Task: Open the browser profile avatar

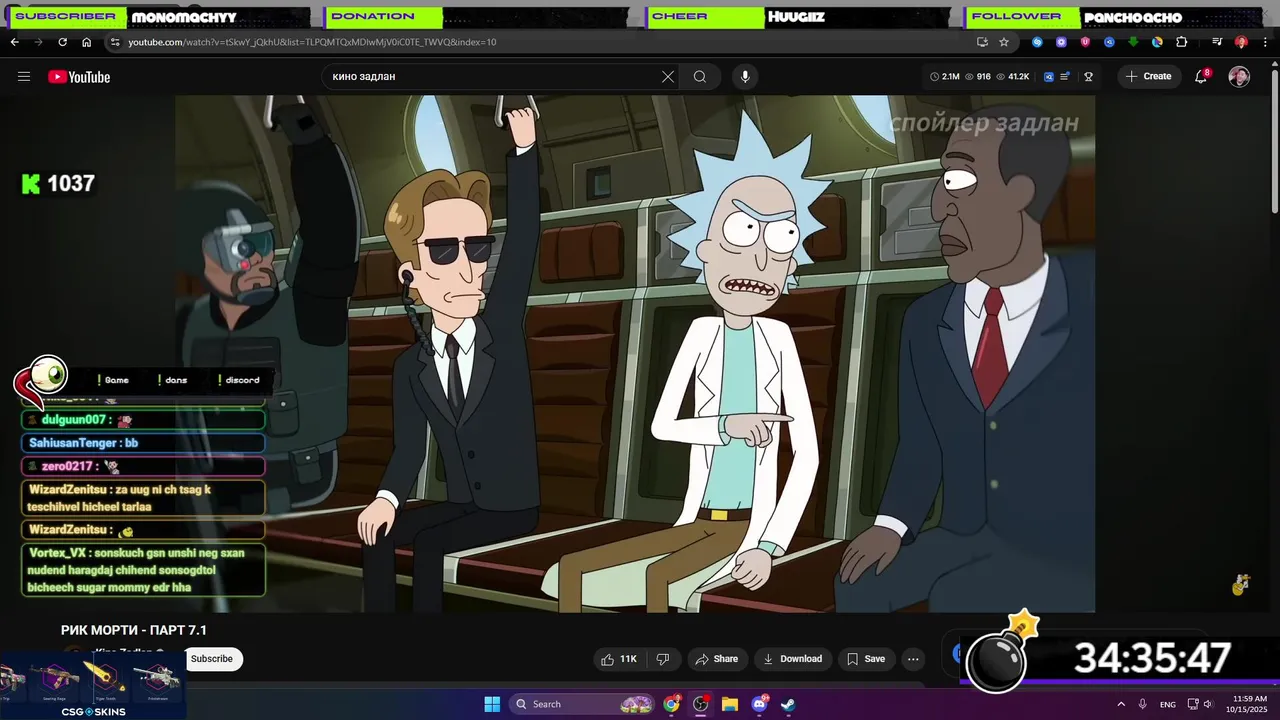Action: [1241, 42]
